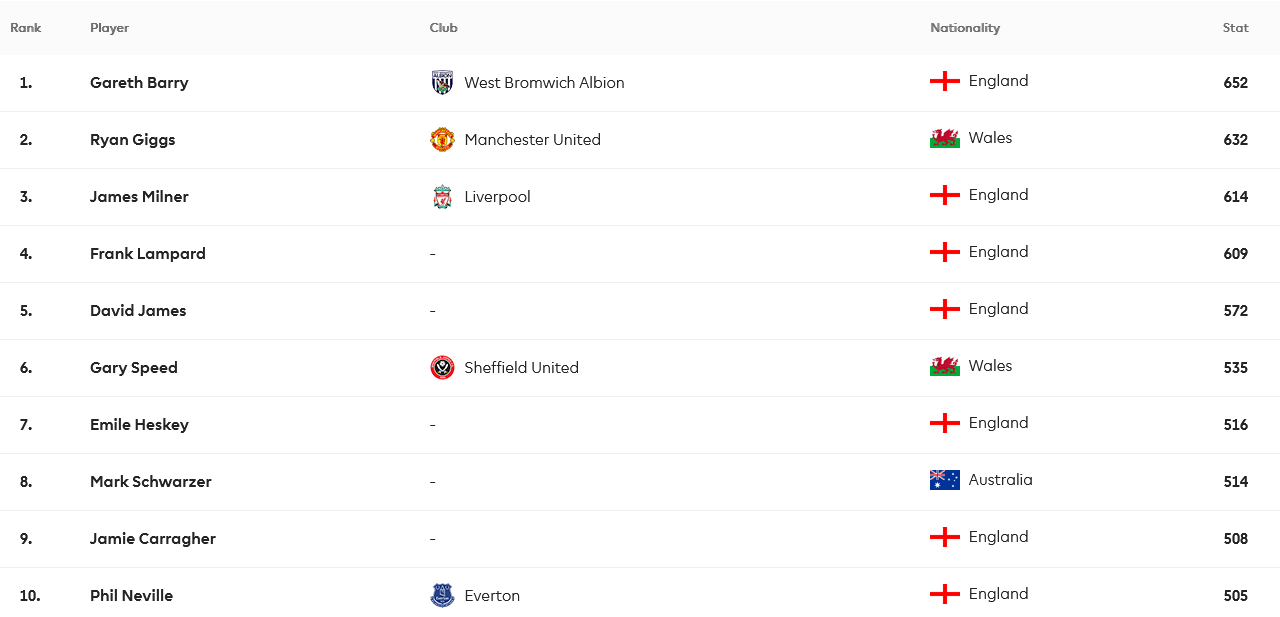
Task: Open Gareth Barry's player profile
Action: pyautogui.click(x=139, y=83)
